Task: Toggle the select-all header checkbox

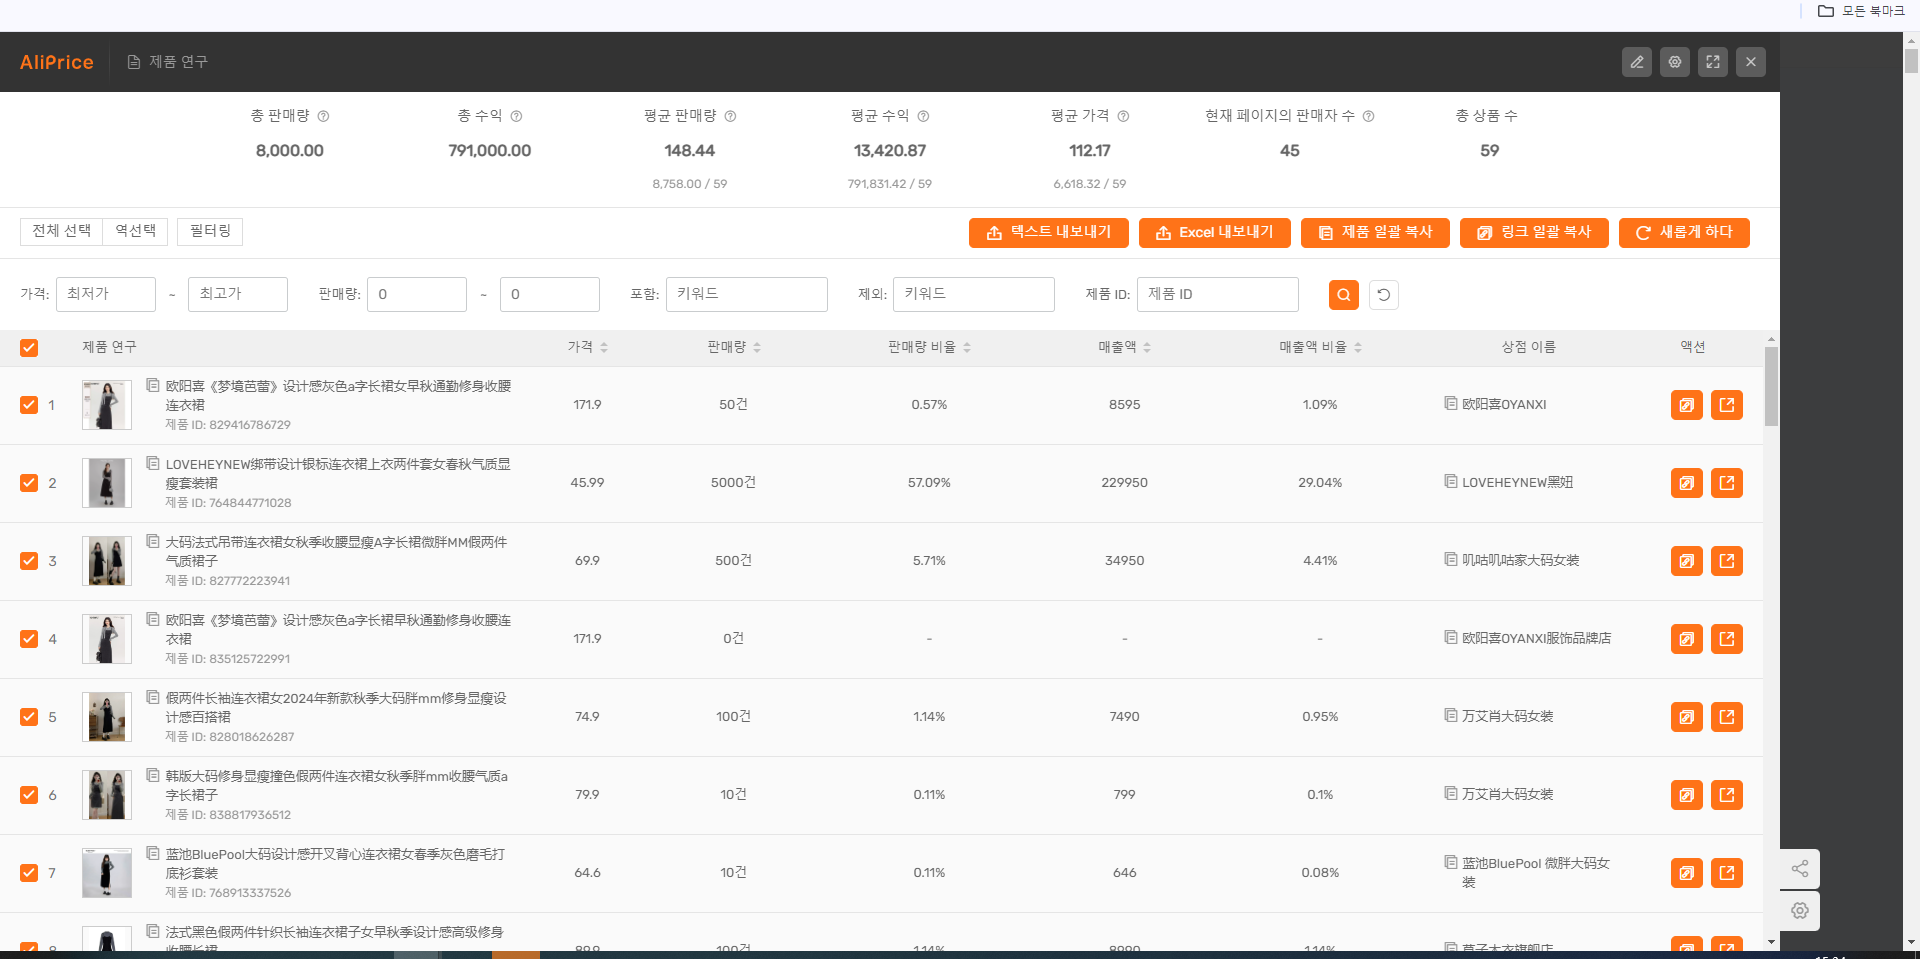Action: (x=29, y=348)
